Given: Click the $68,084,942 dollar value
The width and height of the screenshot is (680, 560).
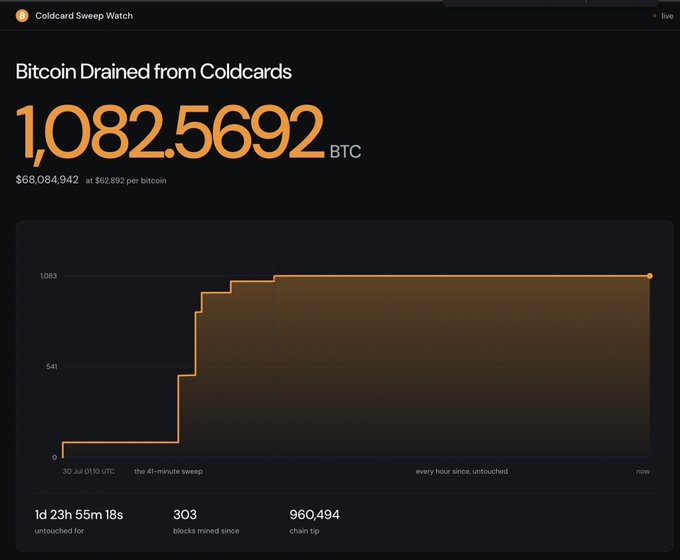Looking at the screenshot, I should point(47,180).
